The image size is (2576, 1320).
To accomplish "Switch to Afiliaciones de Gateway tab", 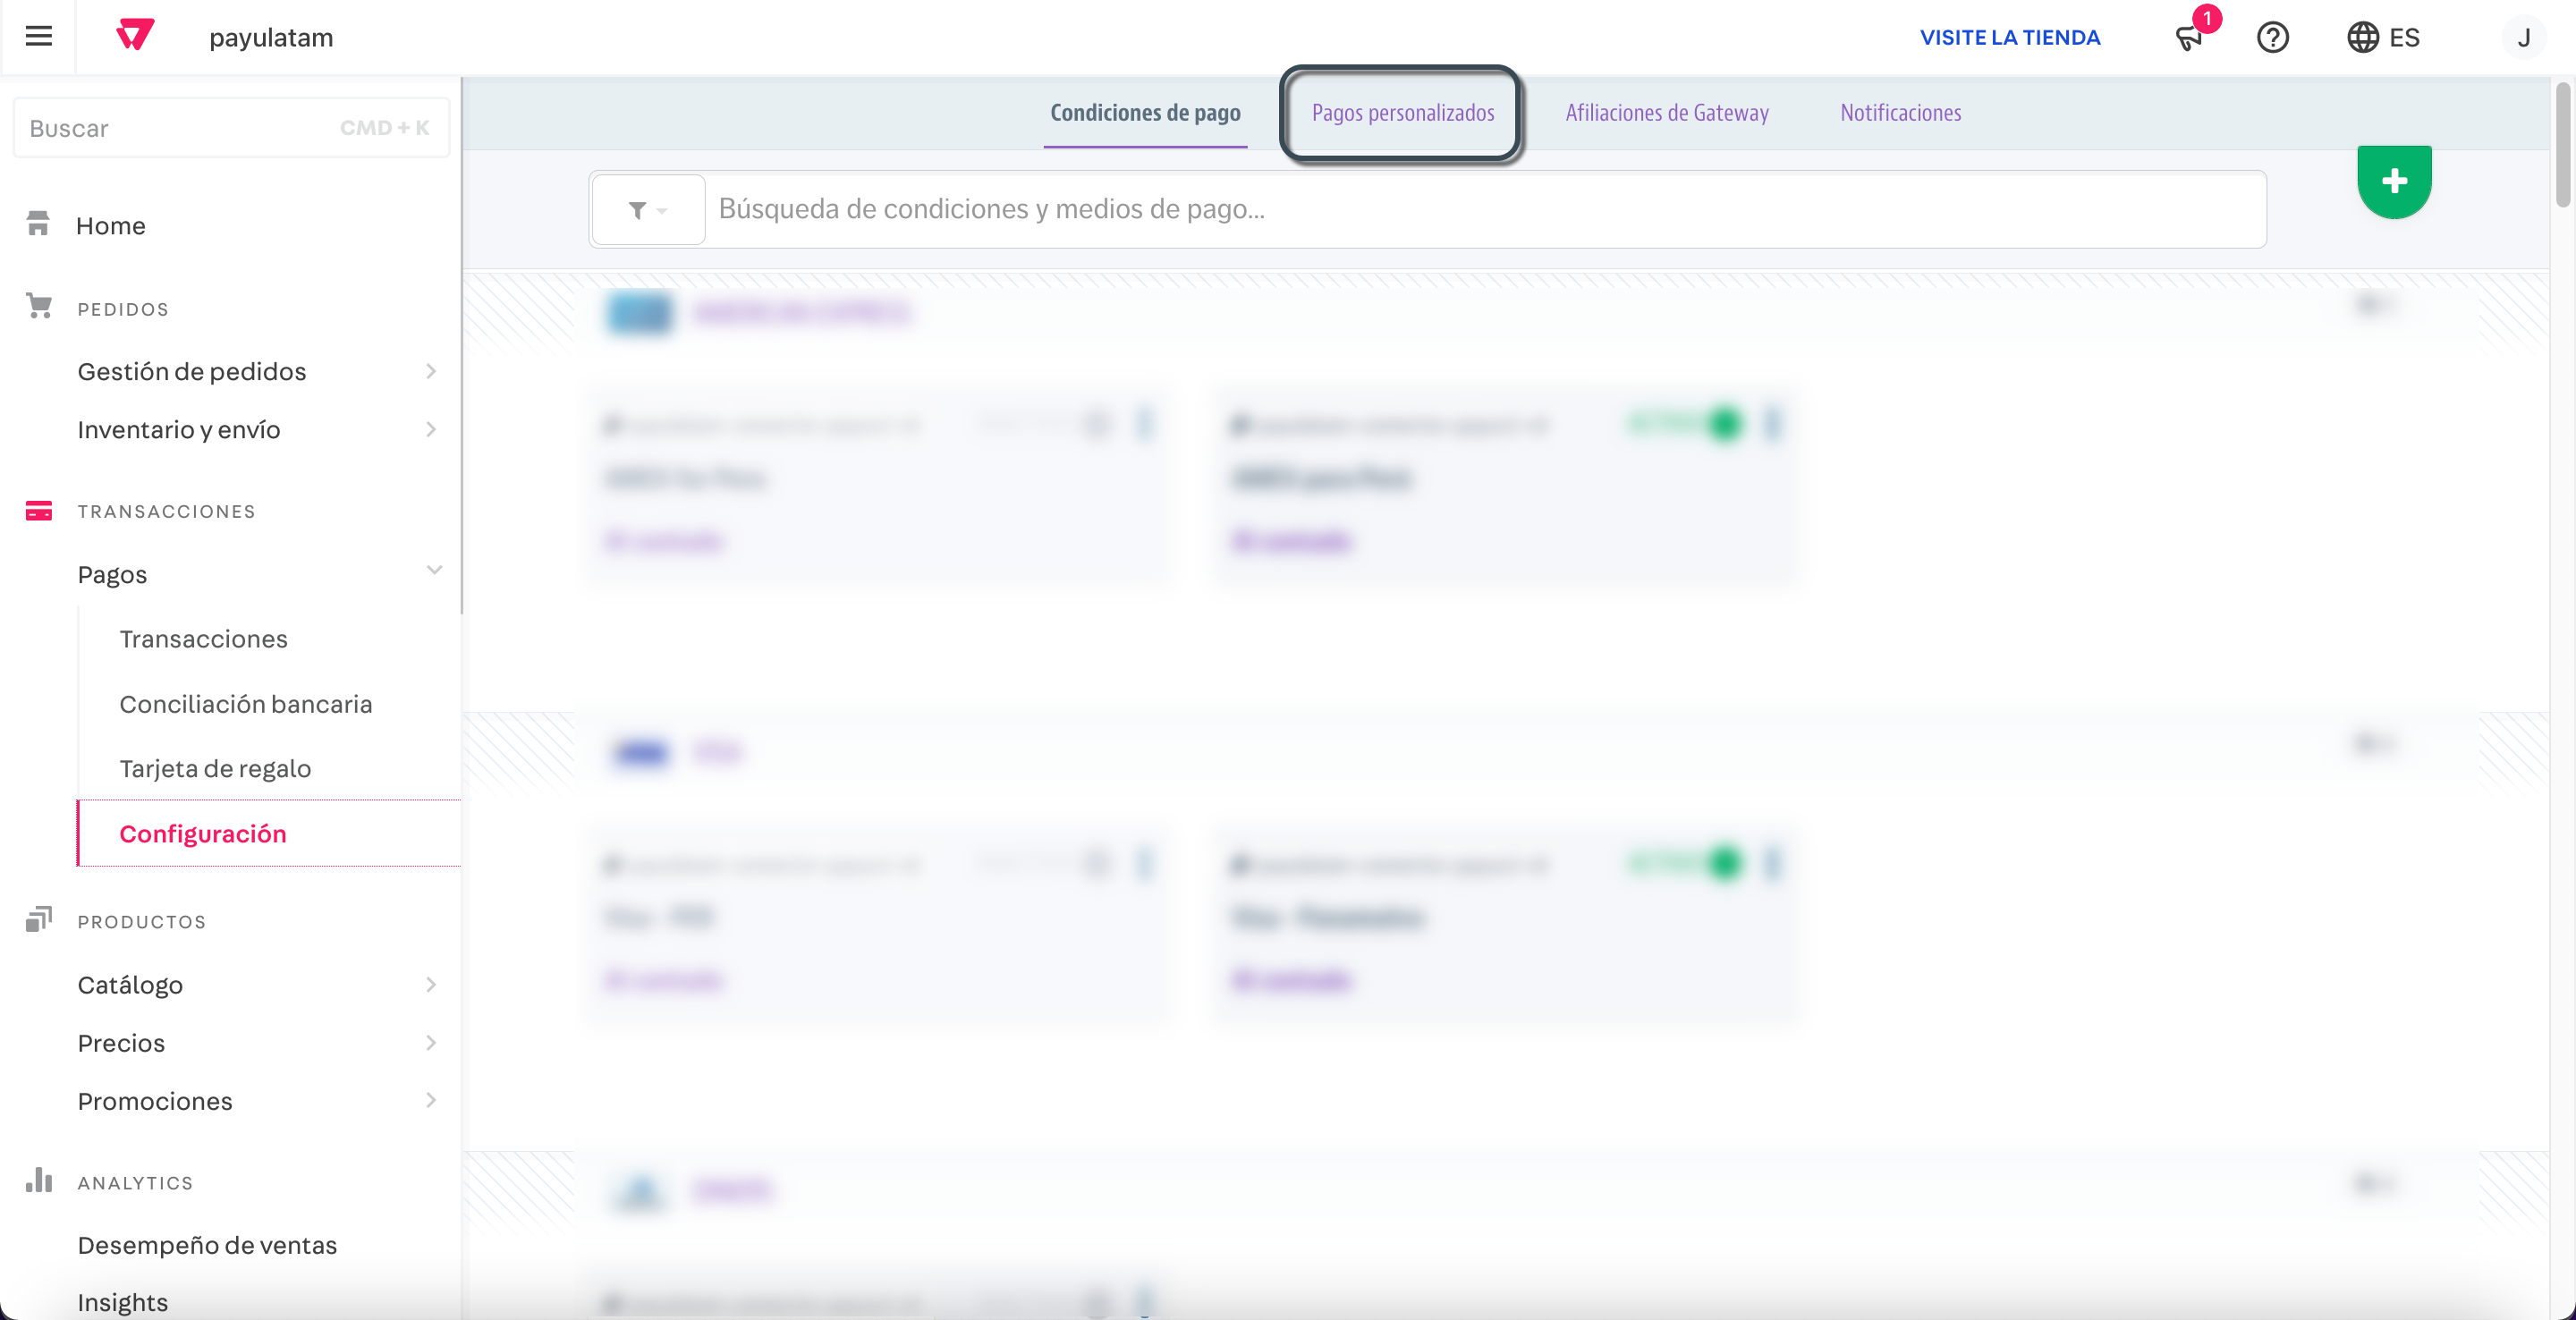I will (x=1666, y=113).
